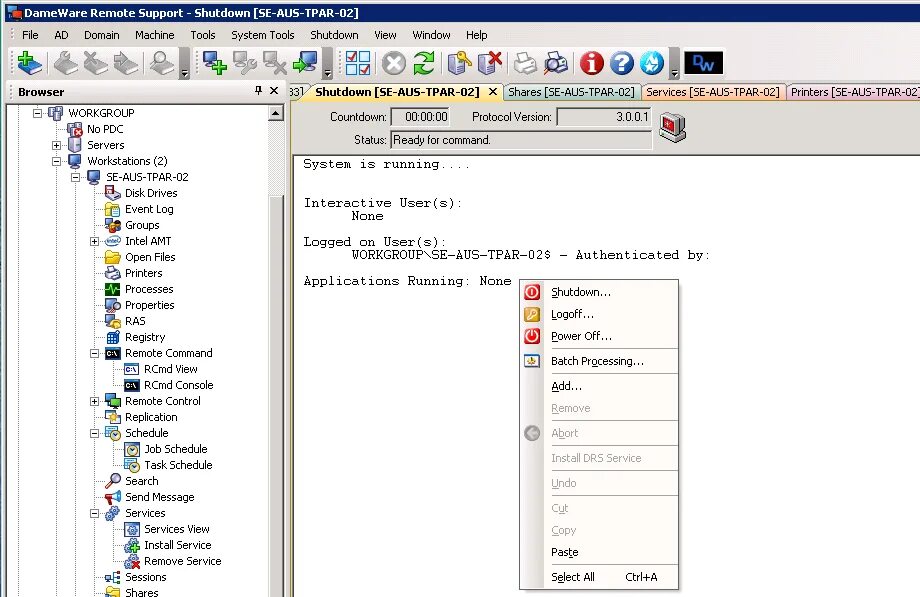This screenshot has width=920, height=597.
Task: Collapse the SE-AUS-TPAR-02 machine node
Action: click(x=76, y=177)
